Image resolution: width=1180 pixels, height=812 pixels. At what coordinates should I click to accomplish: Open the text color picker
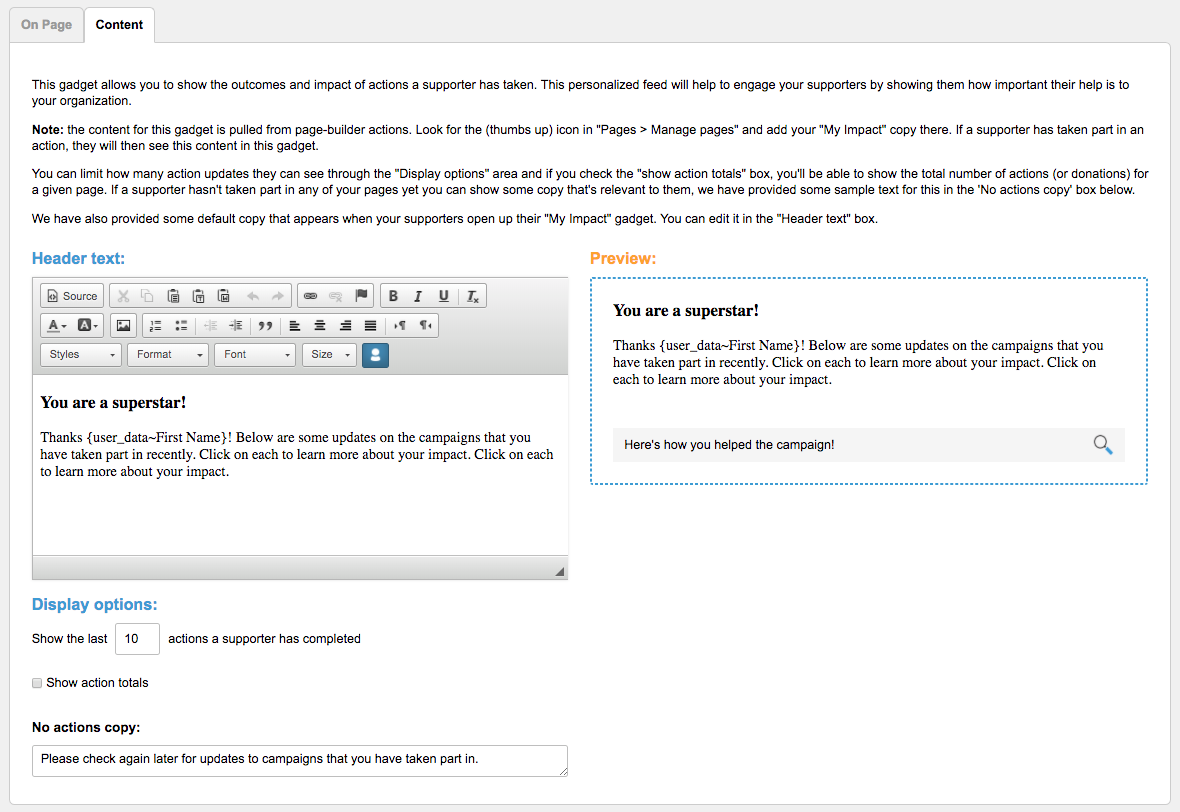(x=56, y=325)
